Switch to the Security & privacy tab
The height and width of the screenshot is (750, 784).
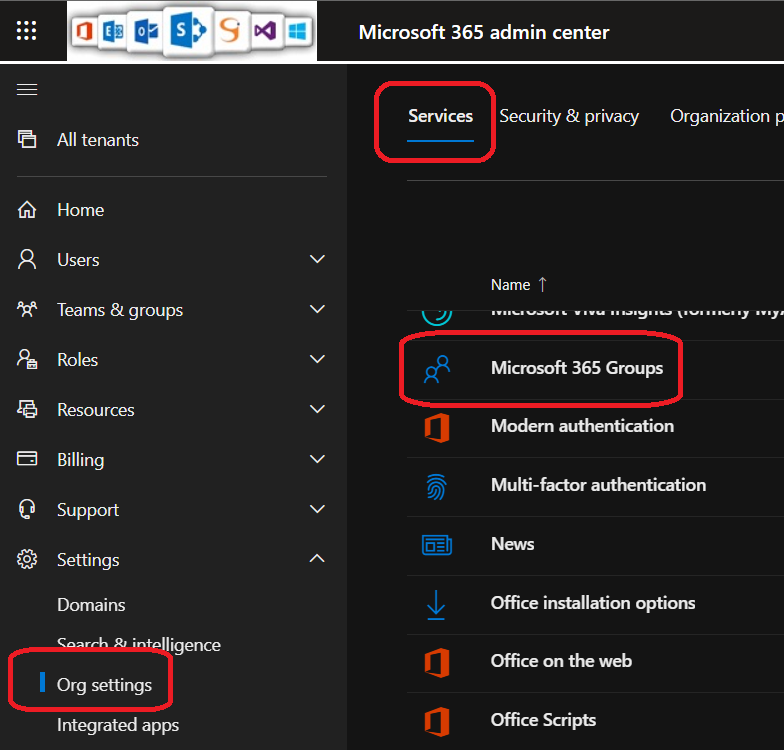569,116
